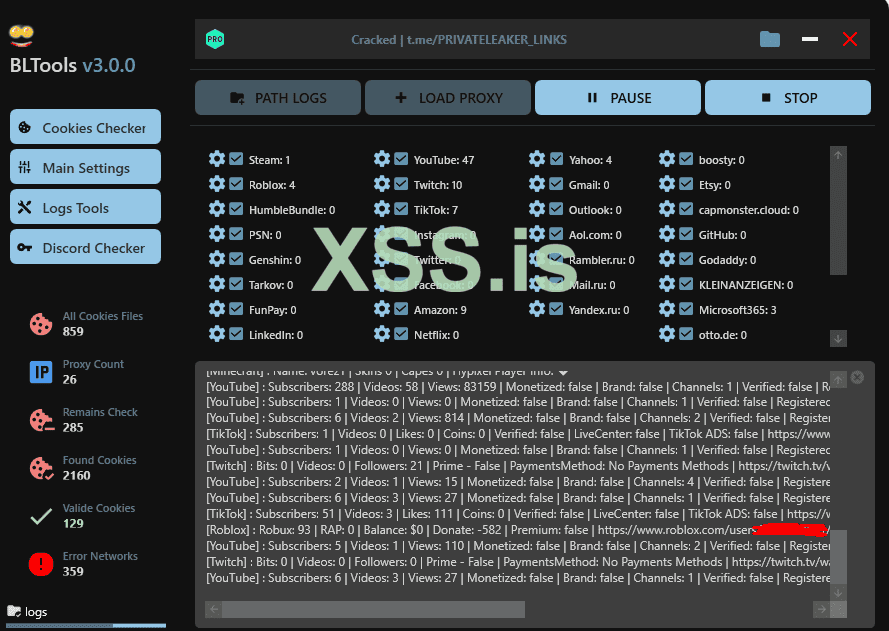Click the logs progress bar at bottom
Screen dimensions: 889x631
[86, 625]
